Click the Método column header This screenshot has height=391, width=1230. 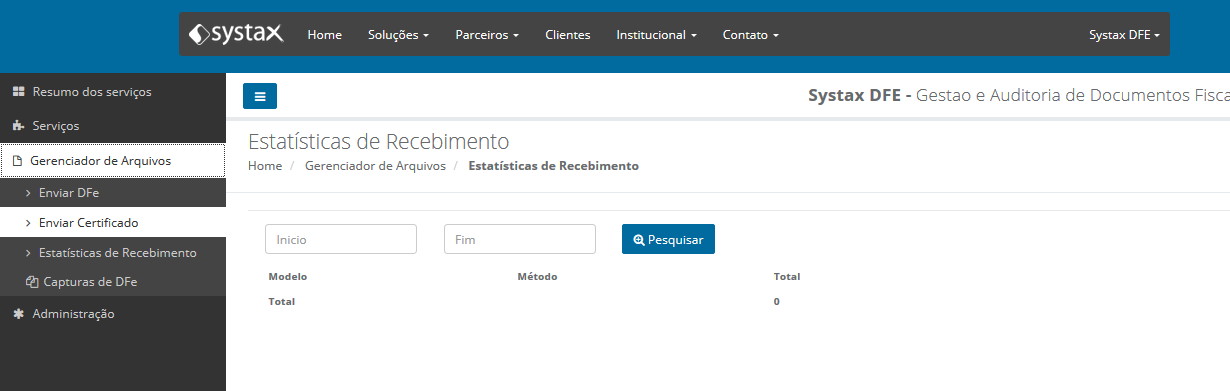tap(537, 276)
